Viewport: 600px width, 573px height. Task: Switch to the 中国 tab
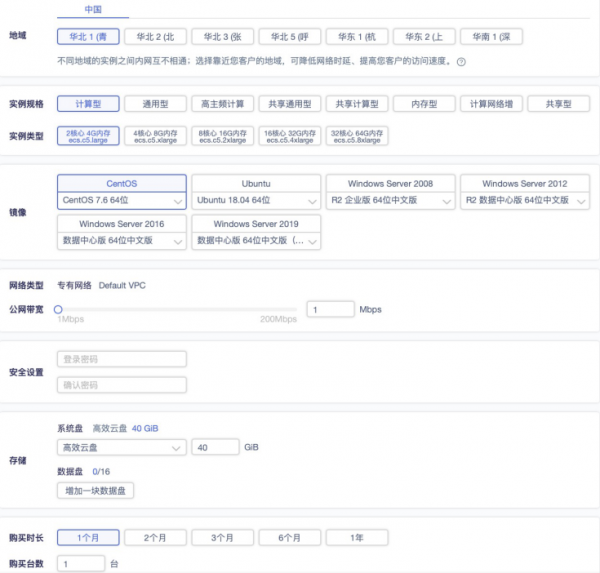pyautogui.click(x=93, y=10)
